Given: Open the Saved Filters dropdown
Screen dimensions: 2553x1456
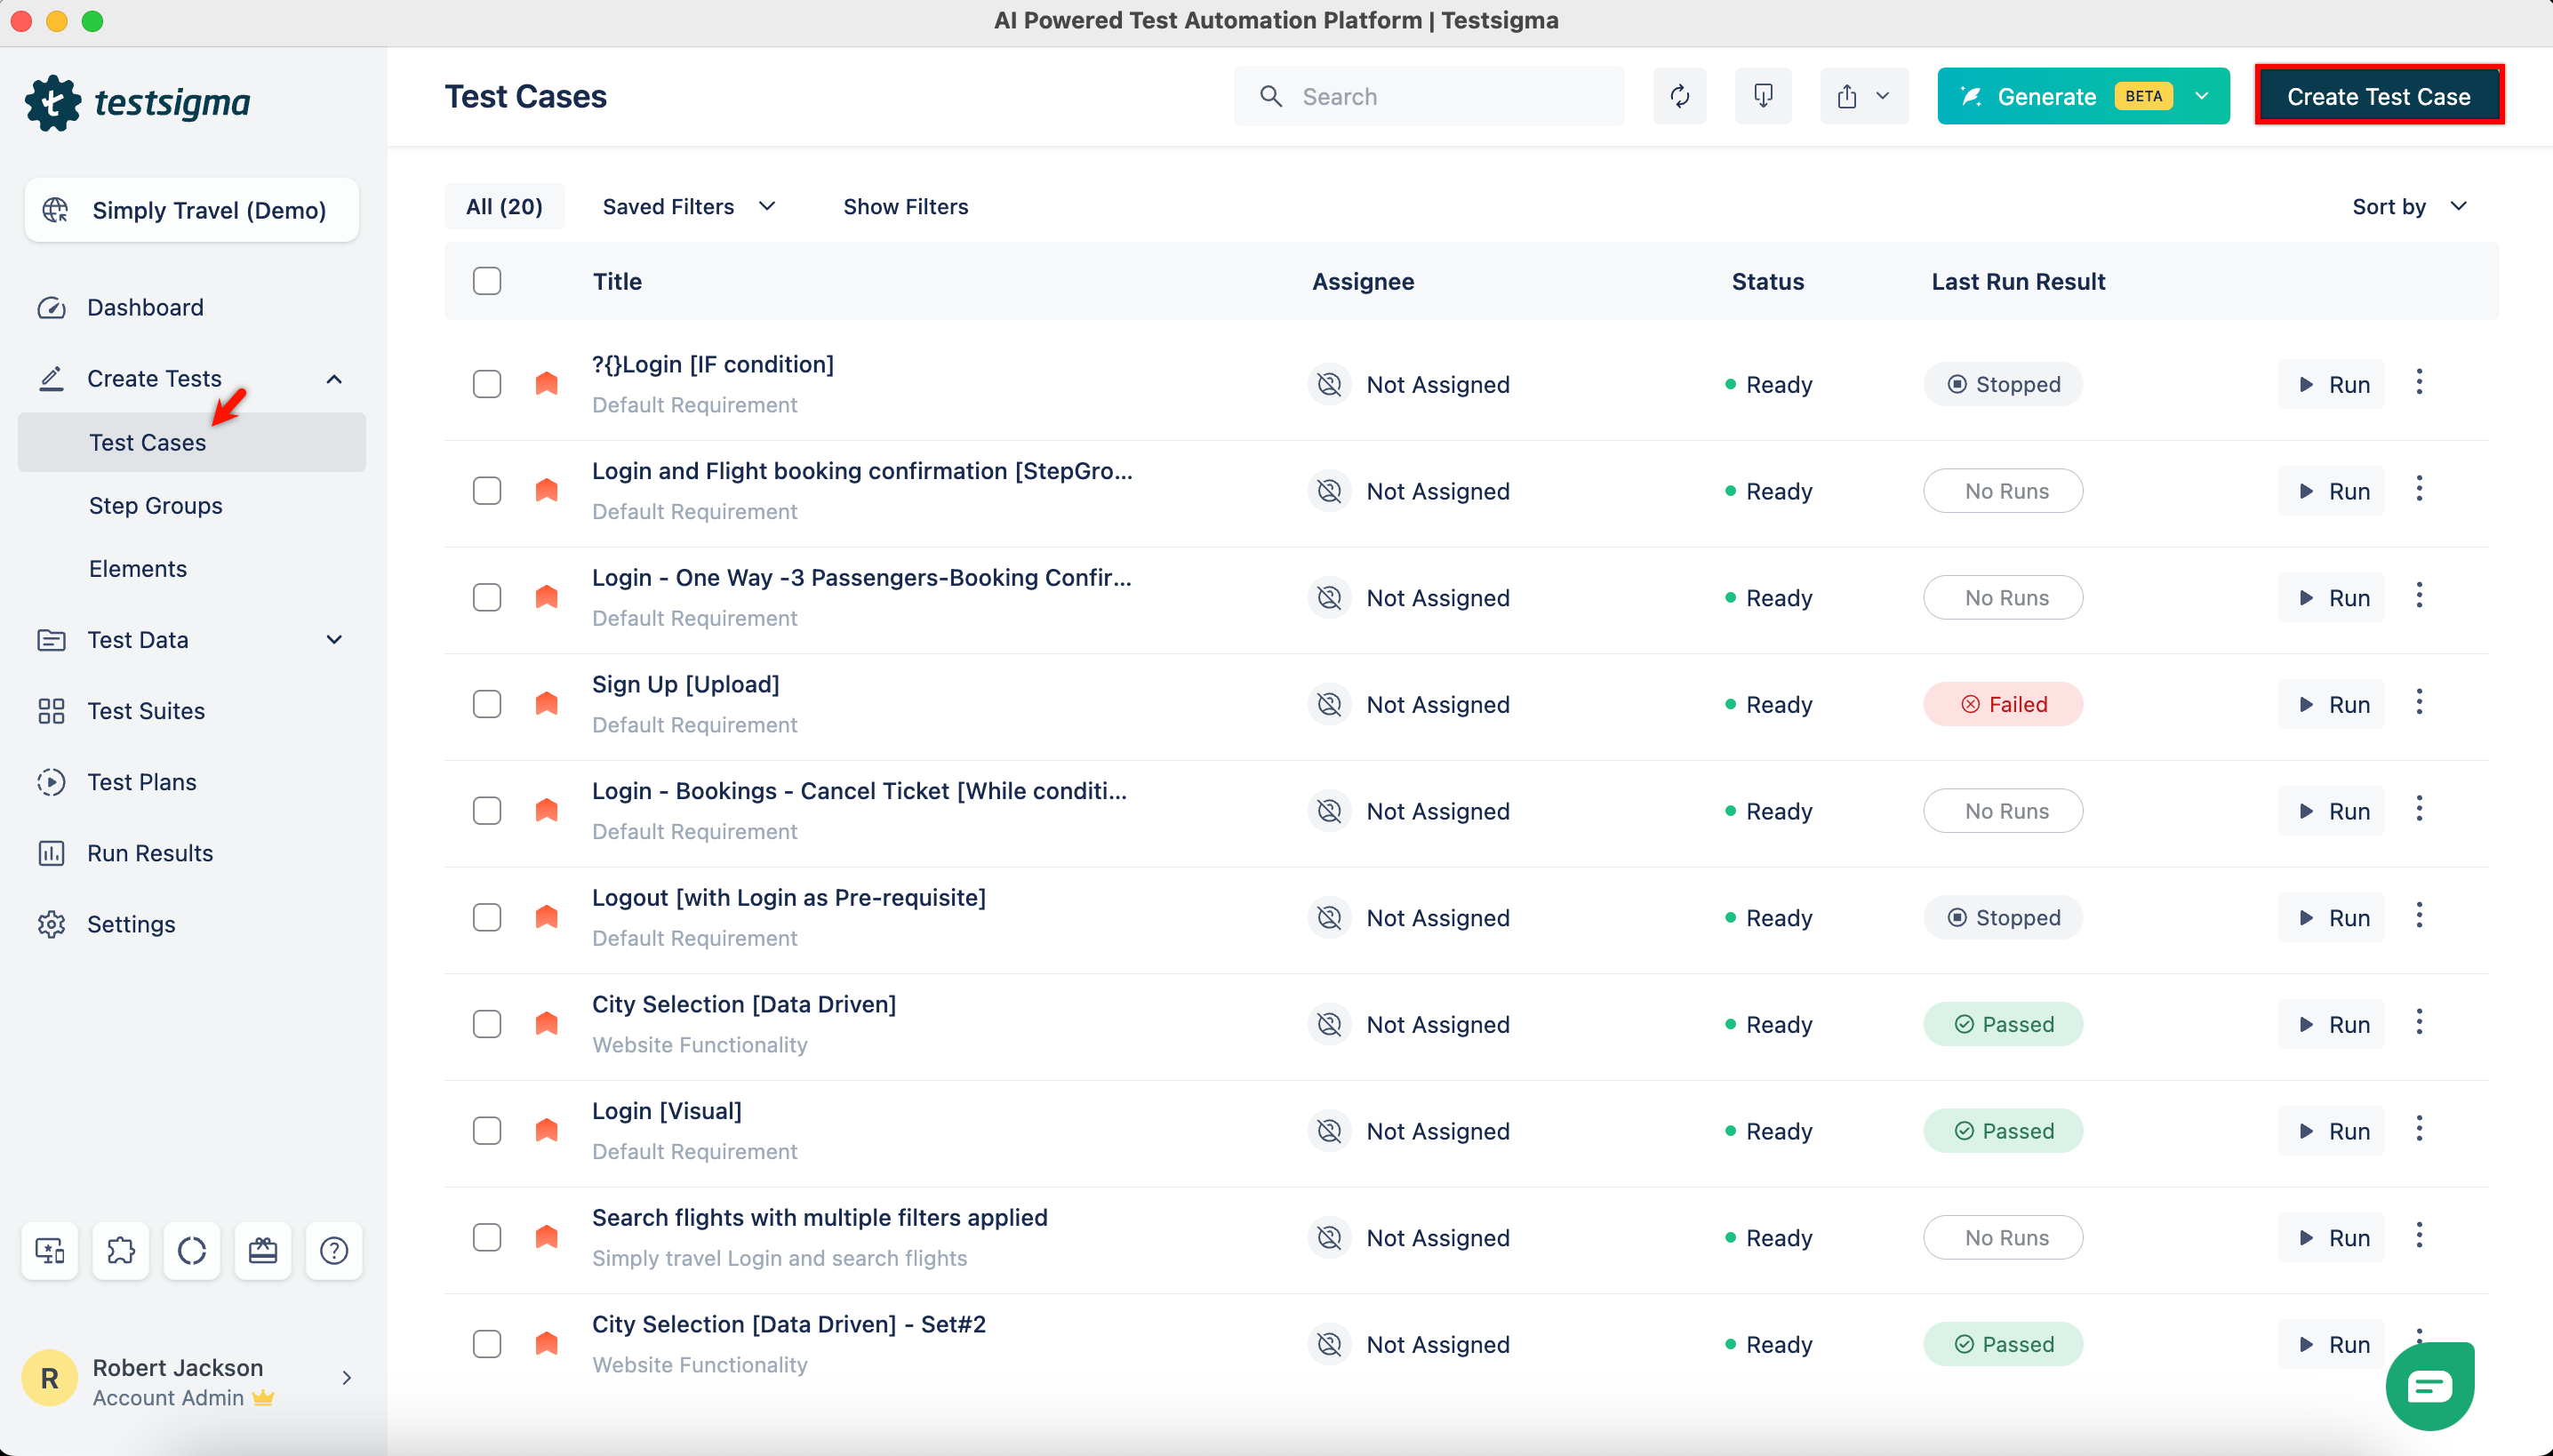Looking at the screenshot, I should point(689,206).
